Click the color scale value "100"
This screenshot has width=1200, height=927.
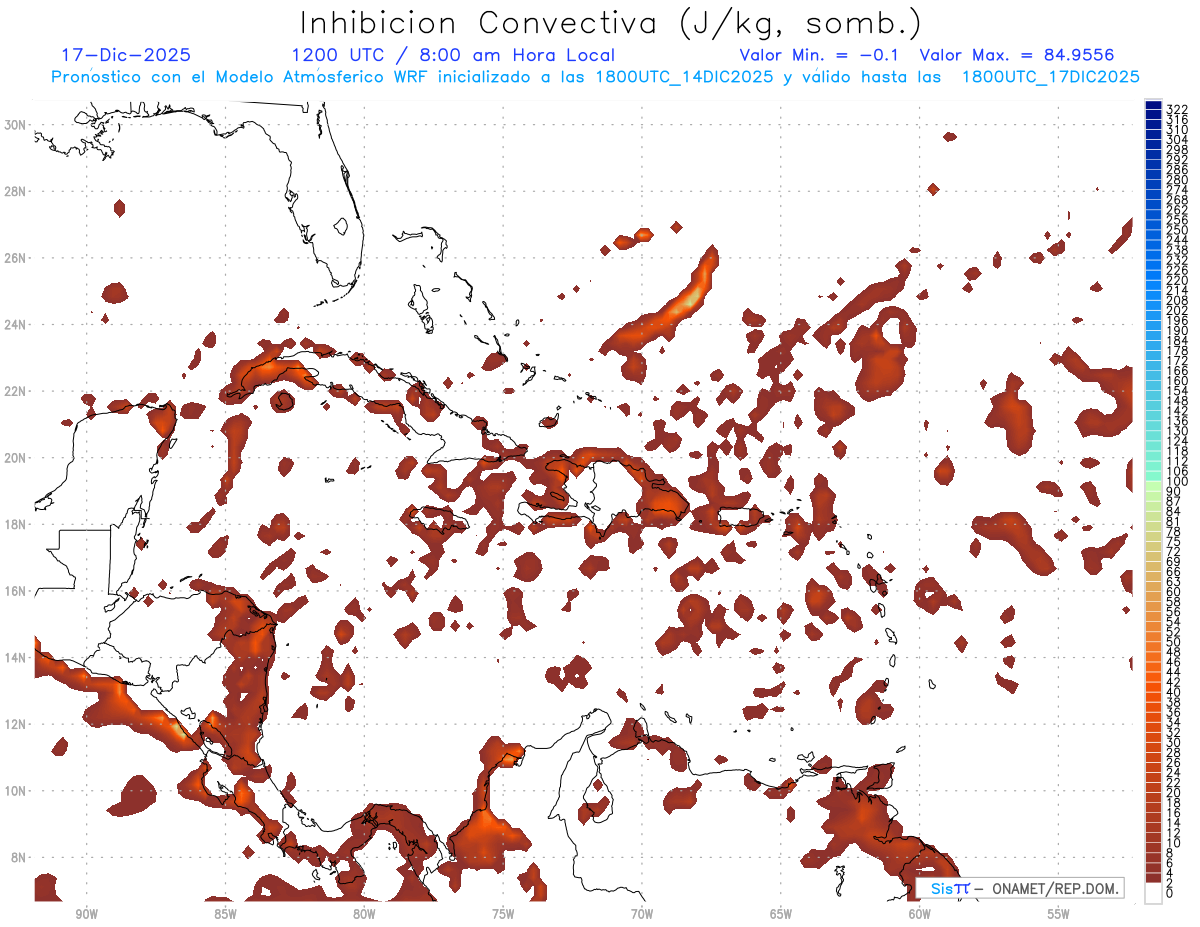click(1177, 482)
